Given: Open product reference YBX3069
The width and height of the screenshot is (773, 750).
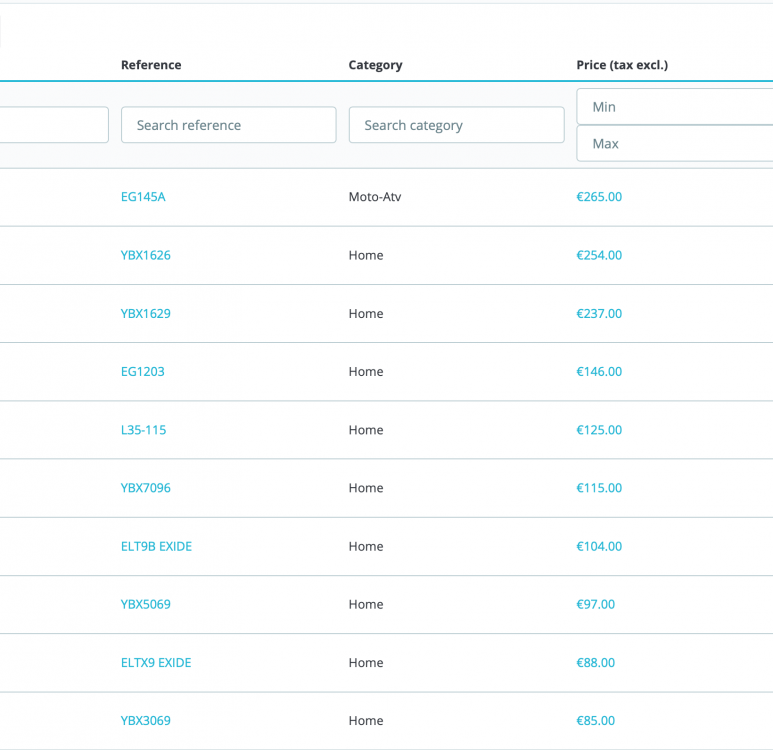Looking at the screenshot, I should 146,720.
